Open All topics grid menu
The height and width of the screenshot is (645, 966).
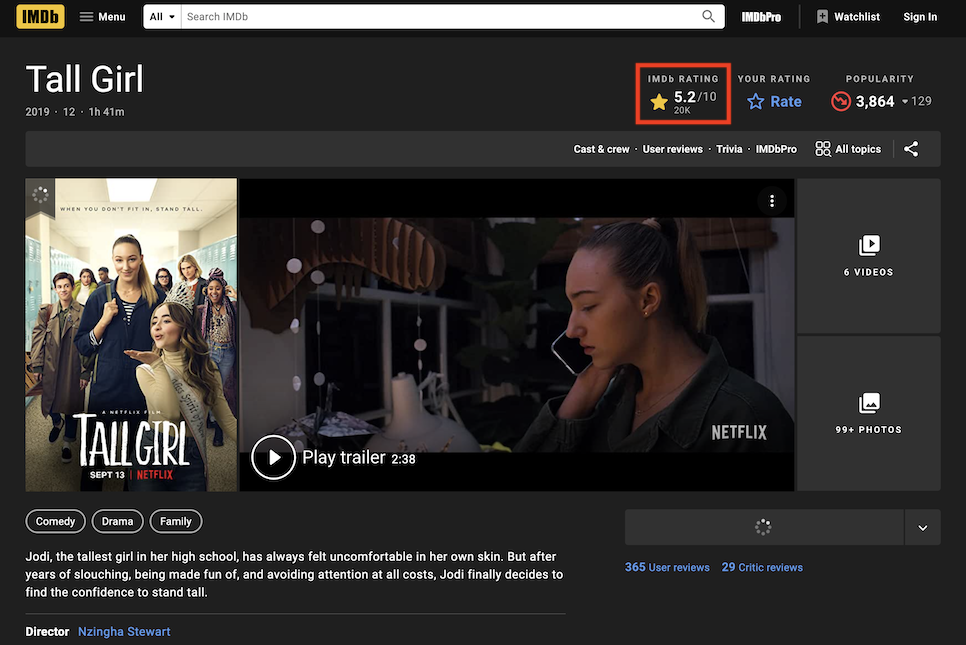tap(848, 149)
